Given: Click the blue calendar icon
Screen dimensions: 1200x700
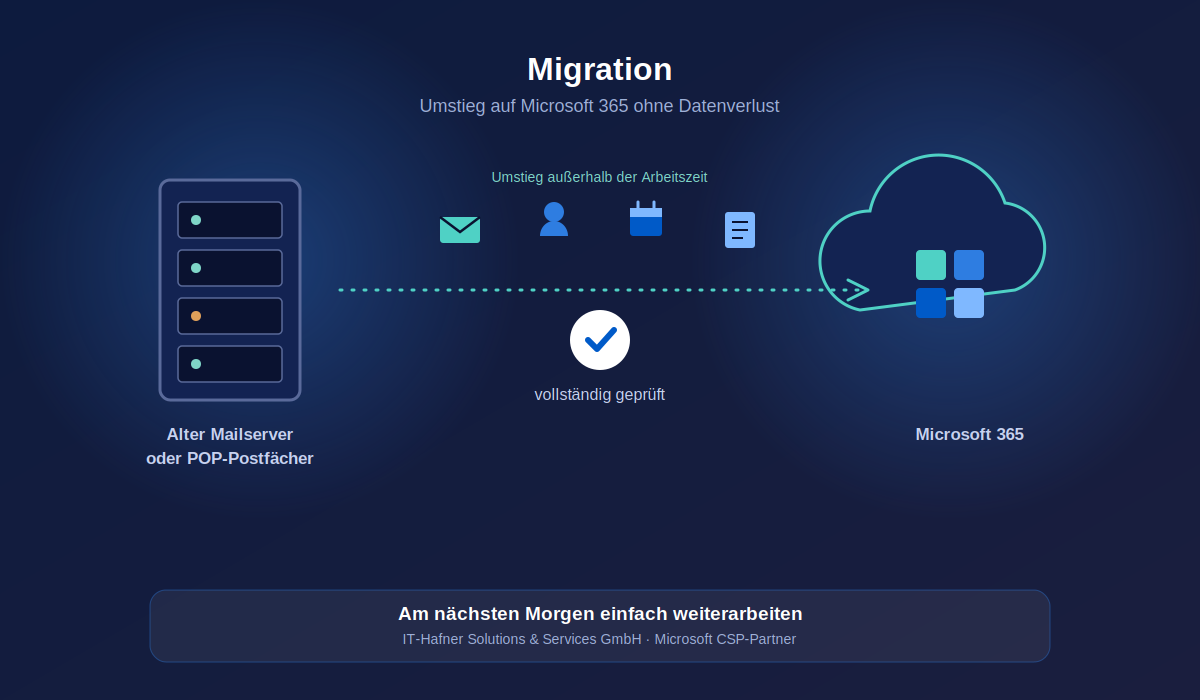Looking at the screenshot, I should point(646,219).
